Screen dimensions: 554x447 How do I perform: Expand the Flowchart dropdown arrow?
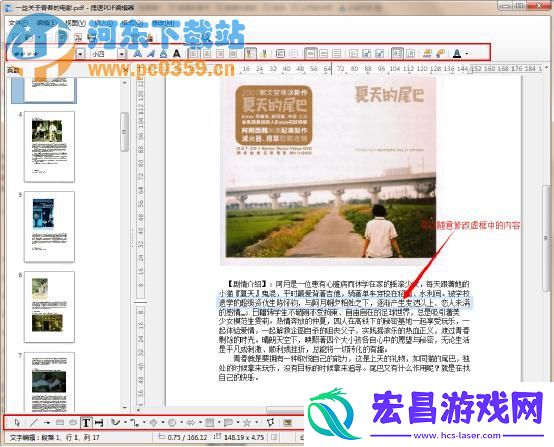[x=219, y=422]
